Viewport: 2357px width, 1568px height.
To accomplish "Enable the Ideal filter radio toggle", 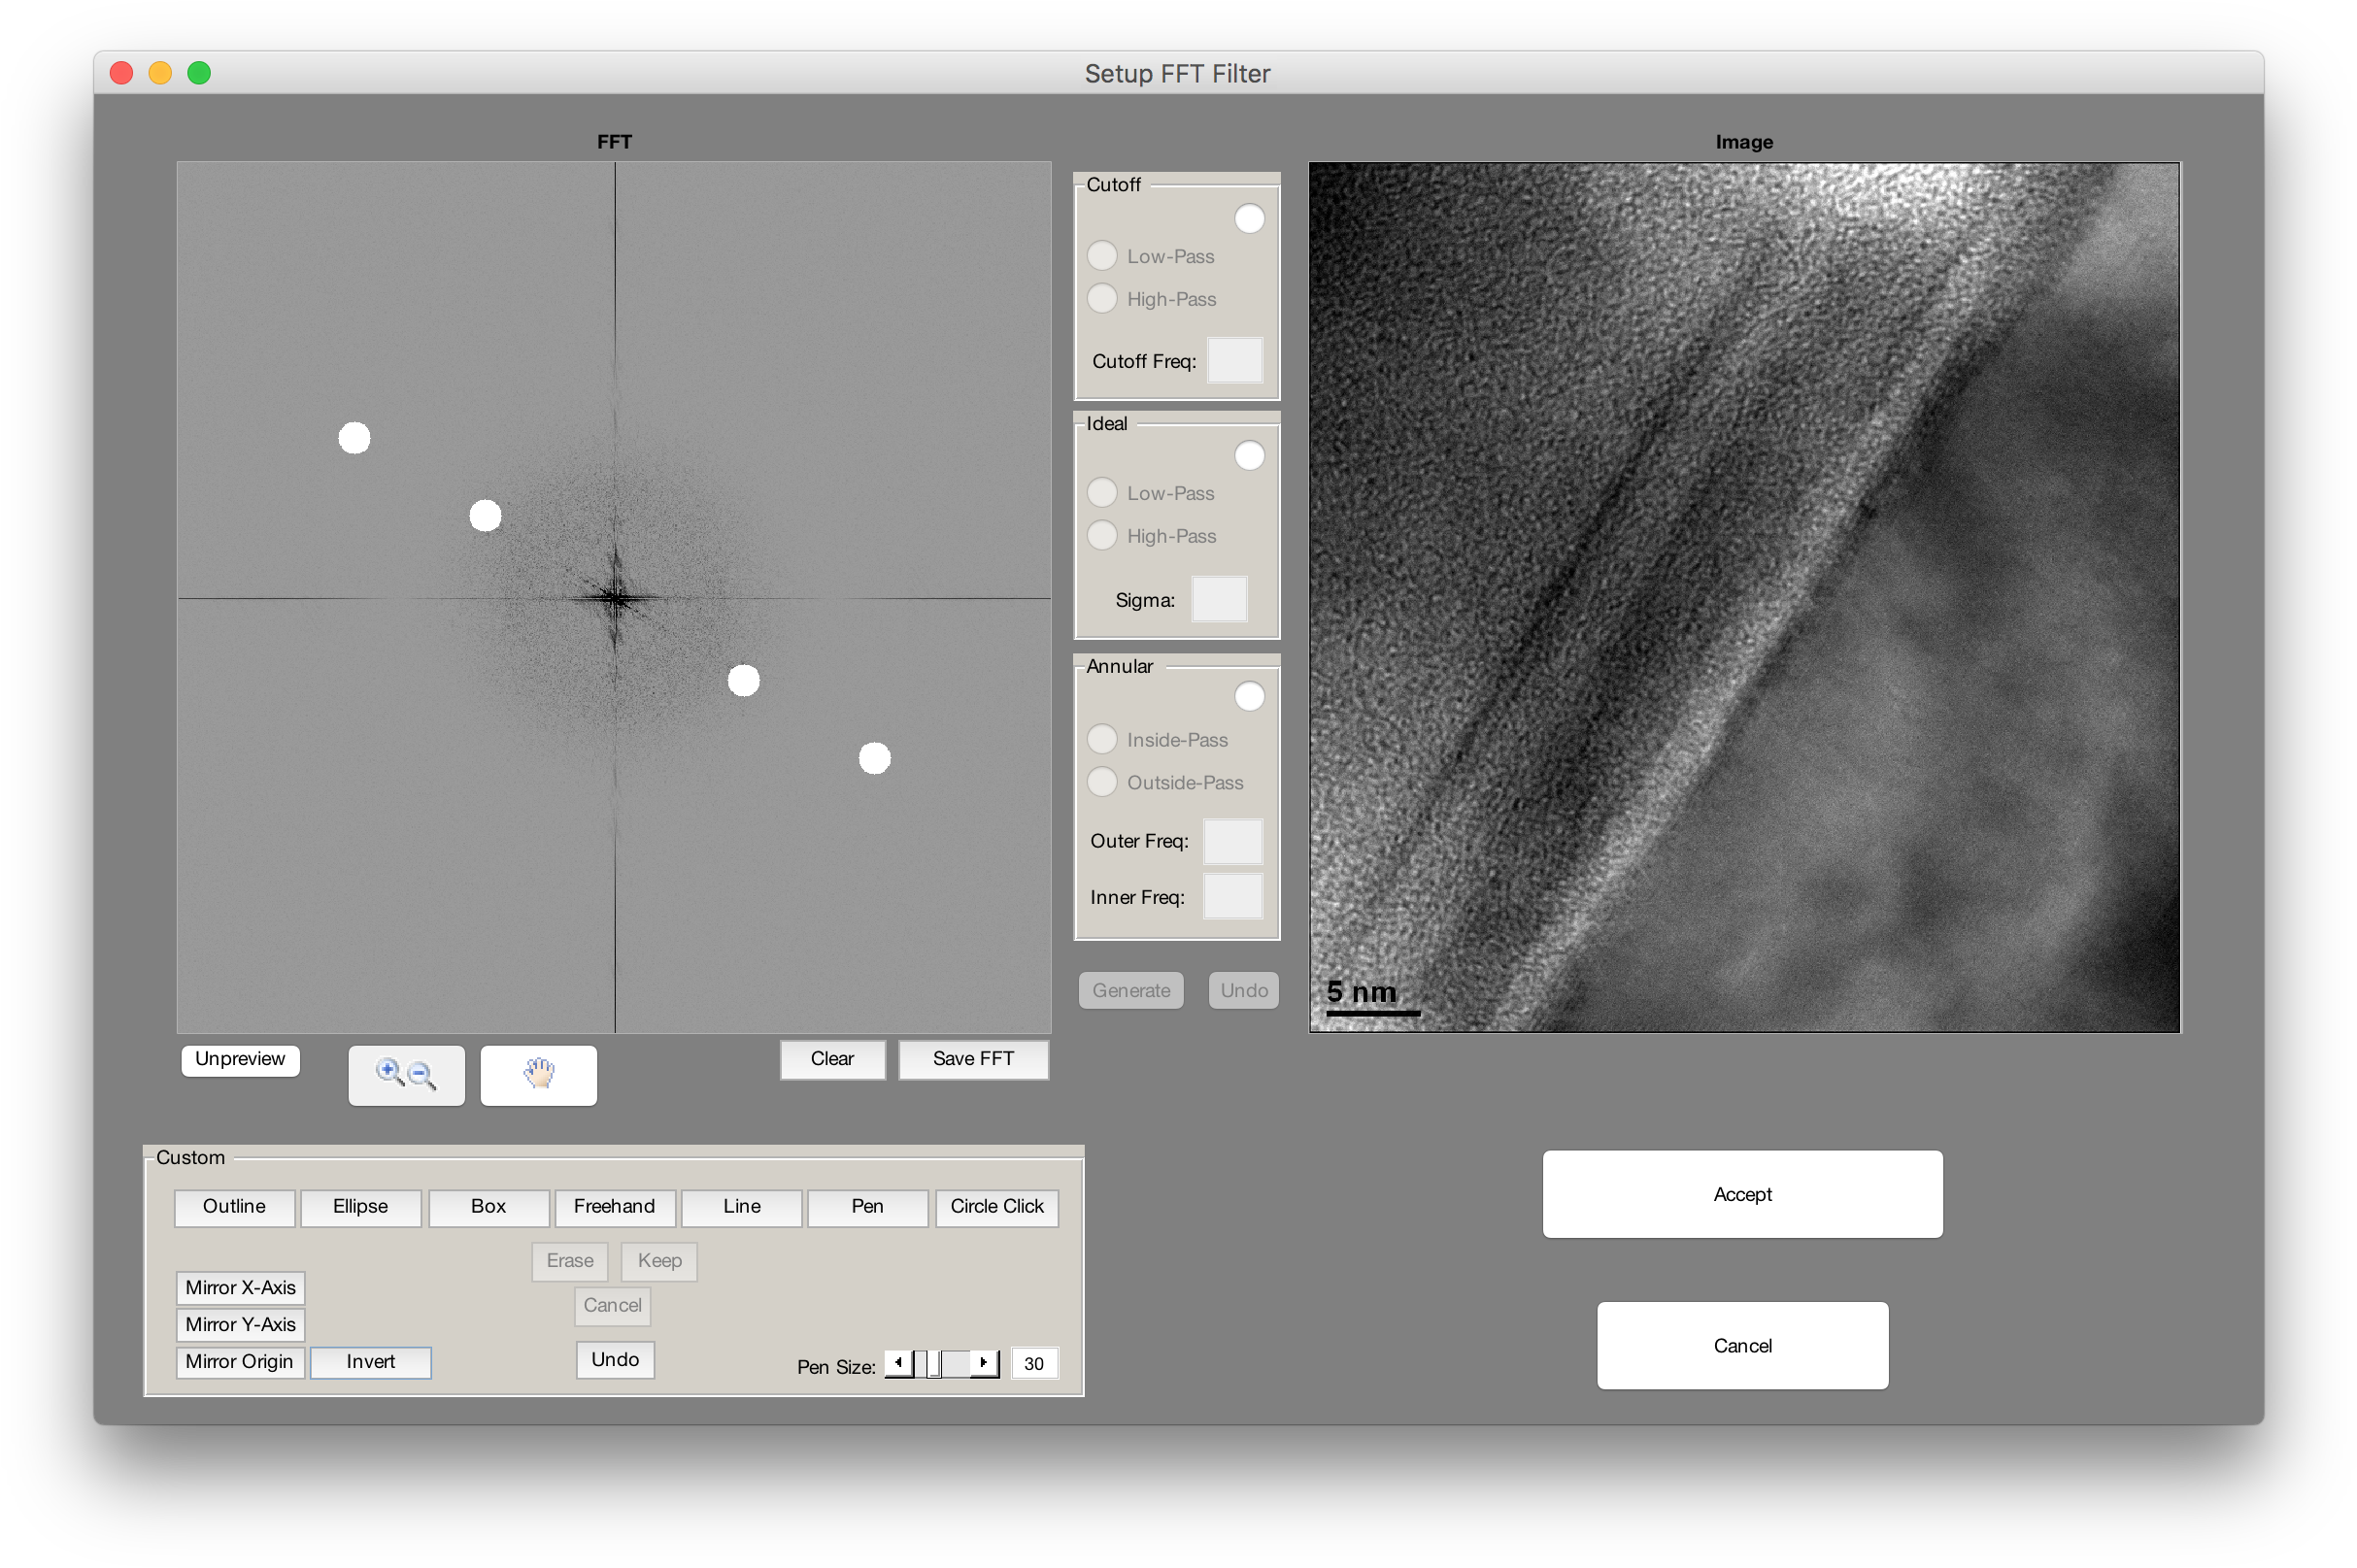I will tap(1249, 456).
